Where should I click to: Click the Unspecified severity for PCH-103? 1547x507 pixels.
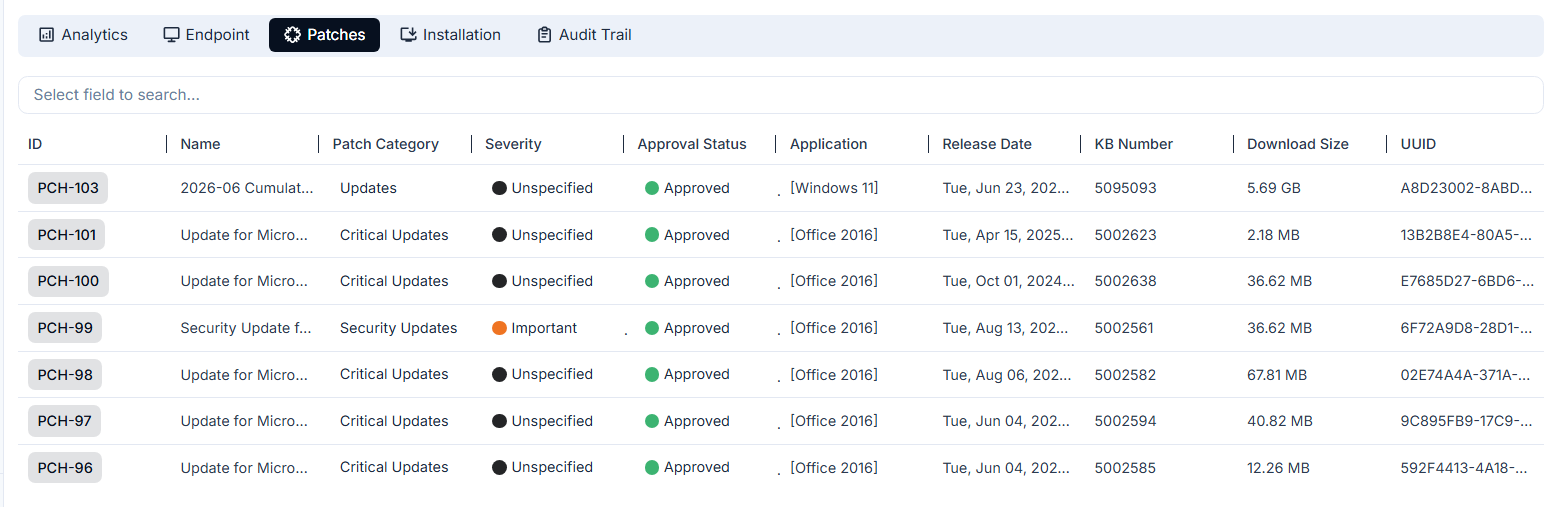(543, 188)
